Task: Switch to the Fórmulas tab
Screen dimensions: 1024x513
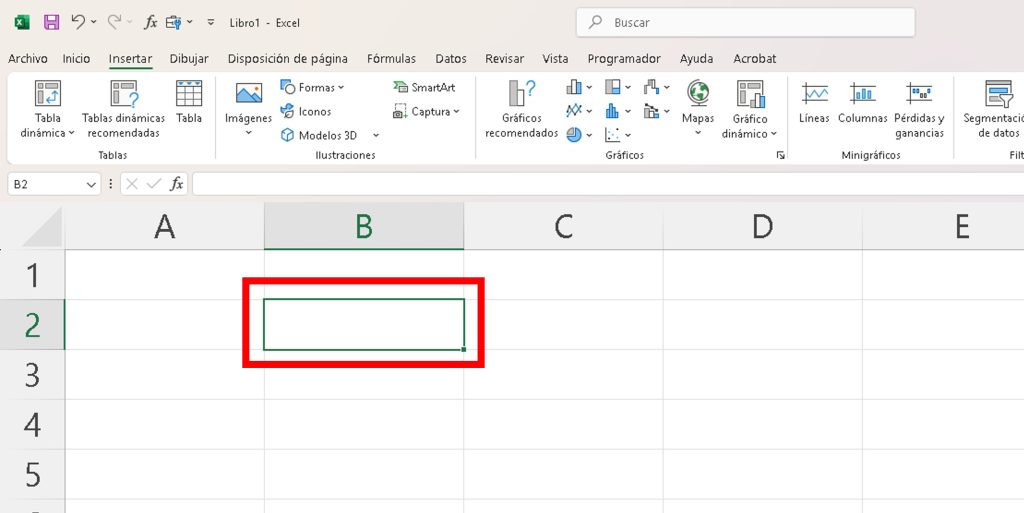Action: click(x=391, y=59)
